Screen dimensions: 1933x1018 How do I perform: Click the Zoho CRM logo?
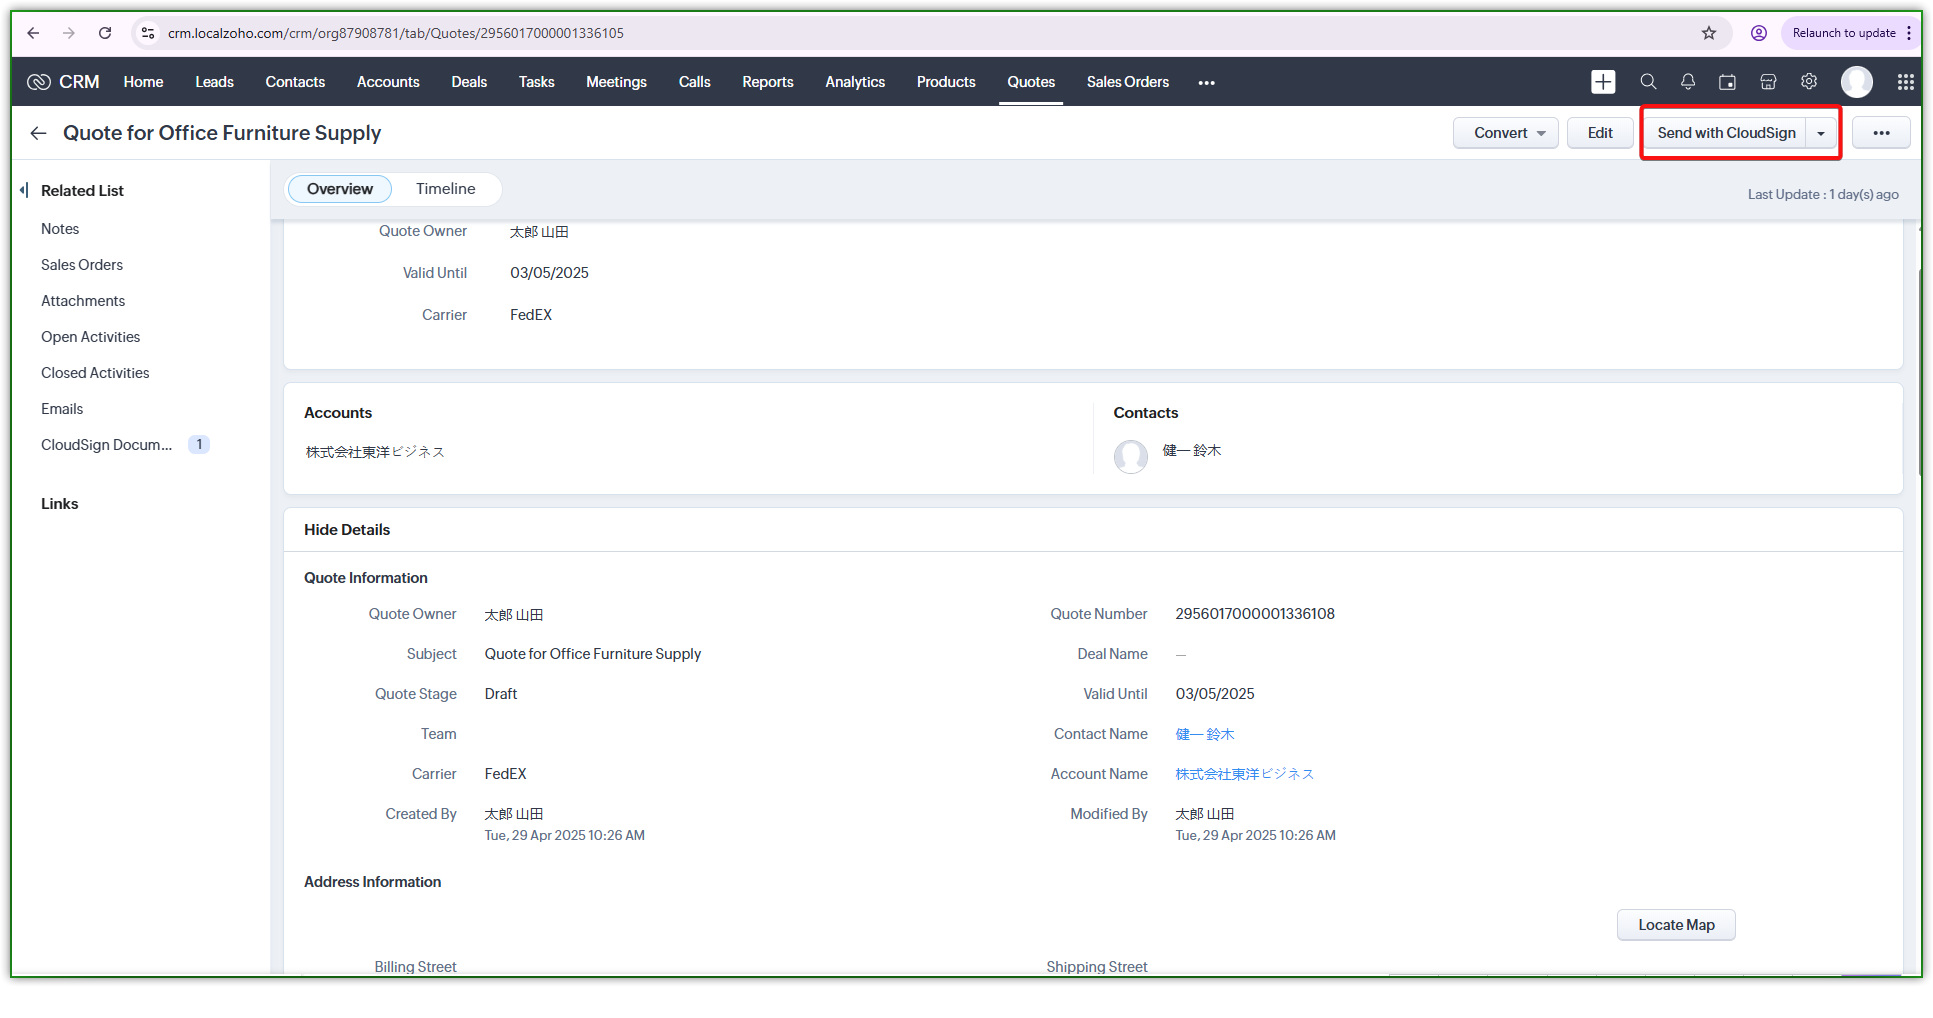[x=39, y=82]
